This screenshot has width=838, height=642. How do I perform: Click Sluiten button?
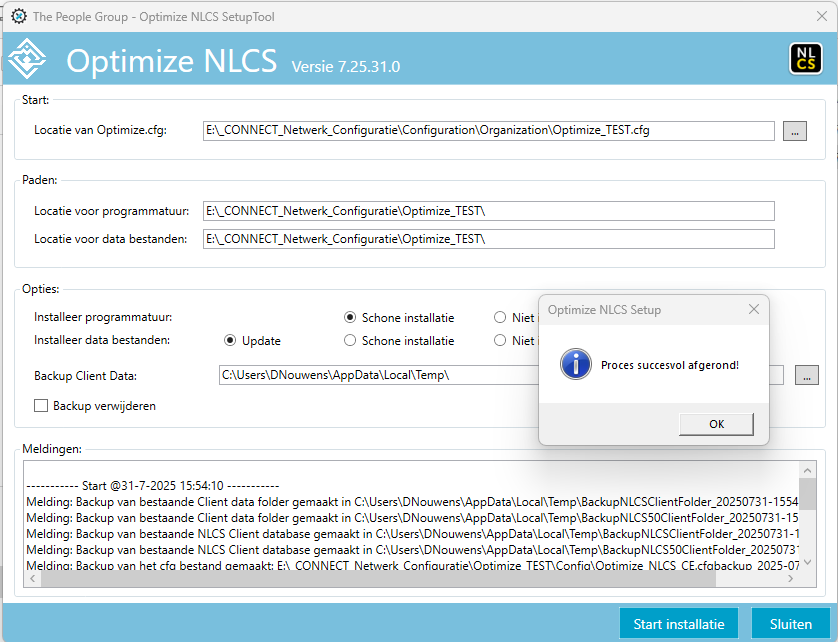pos(790,624)
